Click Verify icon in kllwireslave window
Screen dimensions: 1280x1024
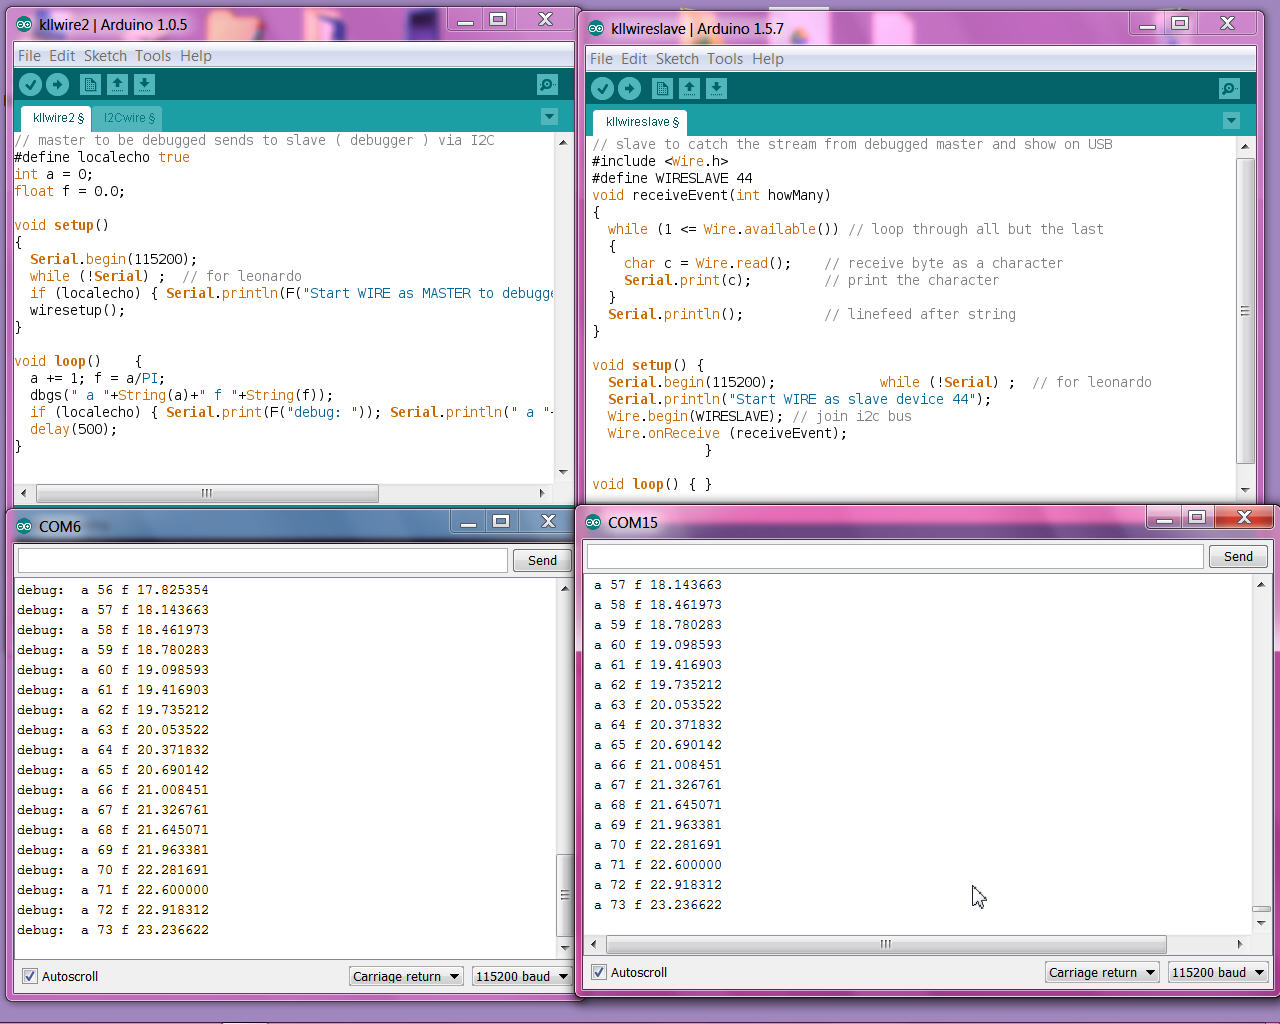[602, 89]
